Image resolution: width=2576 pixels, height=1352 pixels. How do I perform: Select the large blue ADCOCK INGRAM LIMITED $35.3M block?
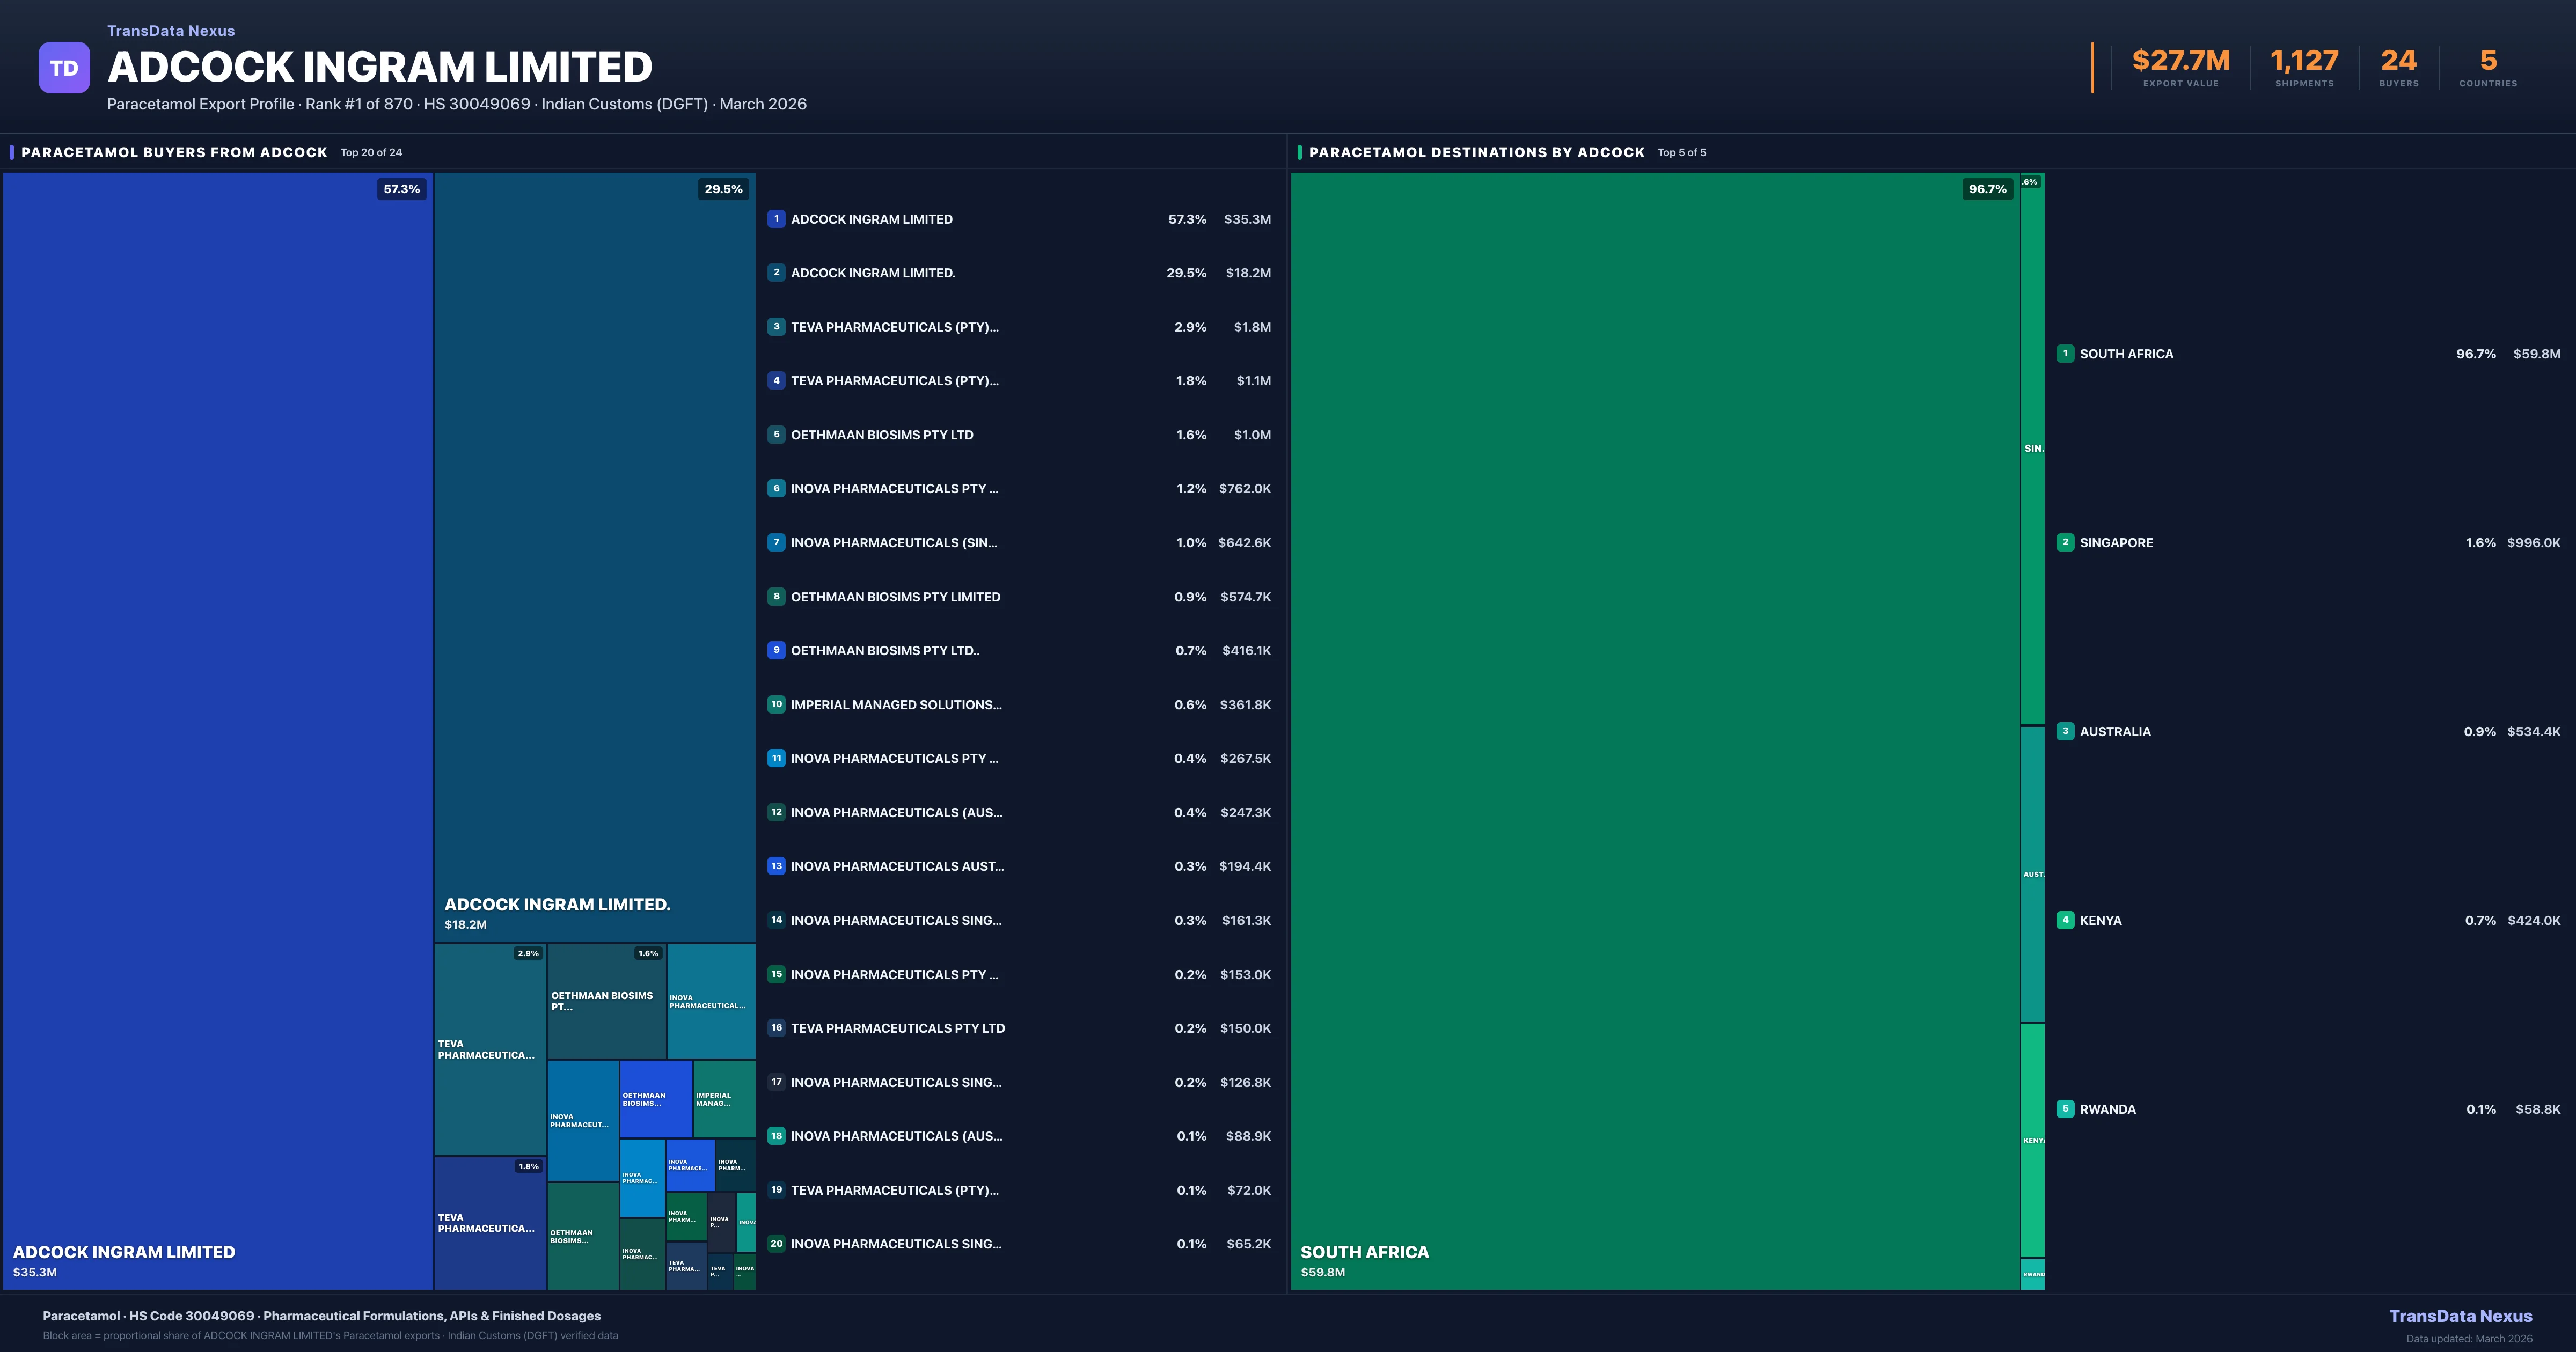(x=217, y=730)
